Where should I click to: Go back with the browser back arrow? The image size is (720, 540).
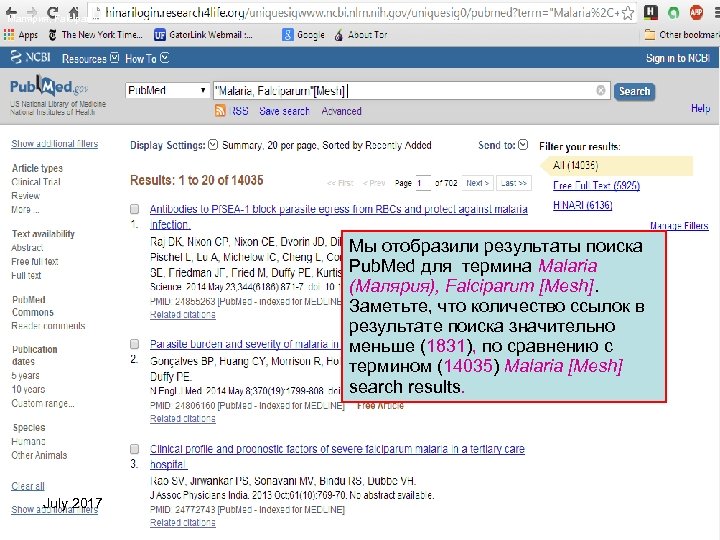point(11,12)
